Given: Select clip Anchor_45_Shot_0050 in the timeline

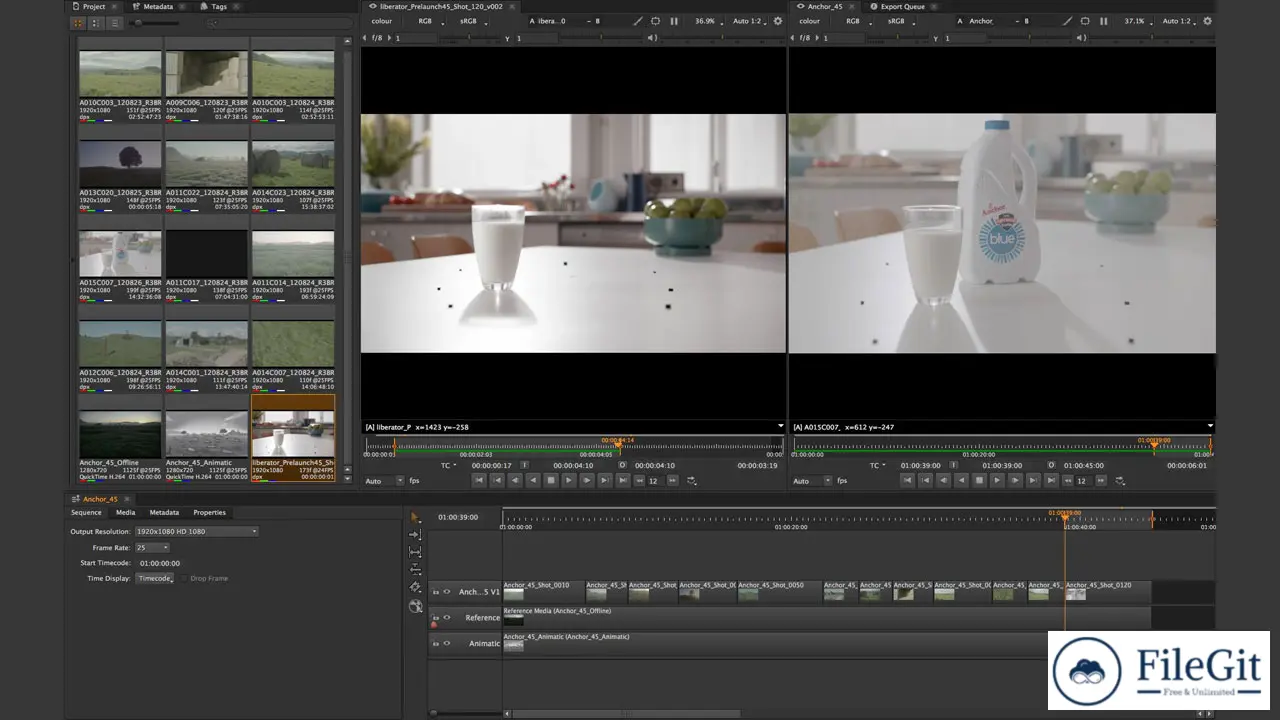Looking at the screenshot, I should [779, 592].
